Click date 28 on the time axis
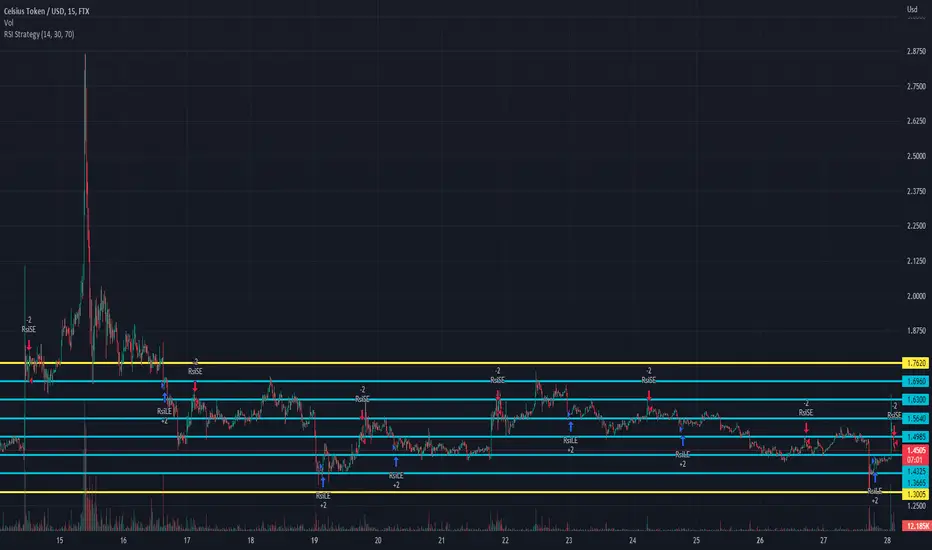Image resolution: width=932 pixels, height=550 pixels. 887,540
